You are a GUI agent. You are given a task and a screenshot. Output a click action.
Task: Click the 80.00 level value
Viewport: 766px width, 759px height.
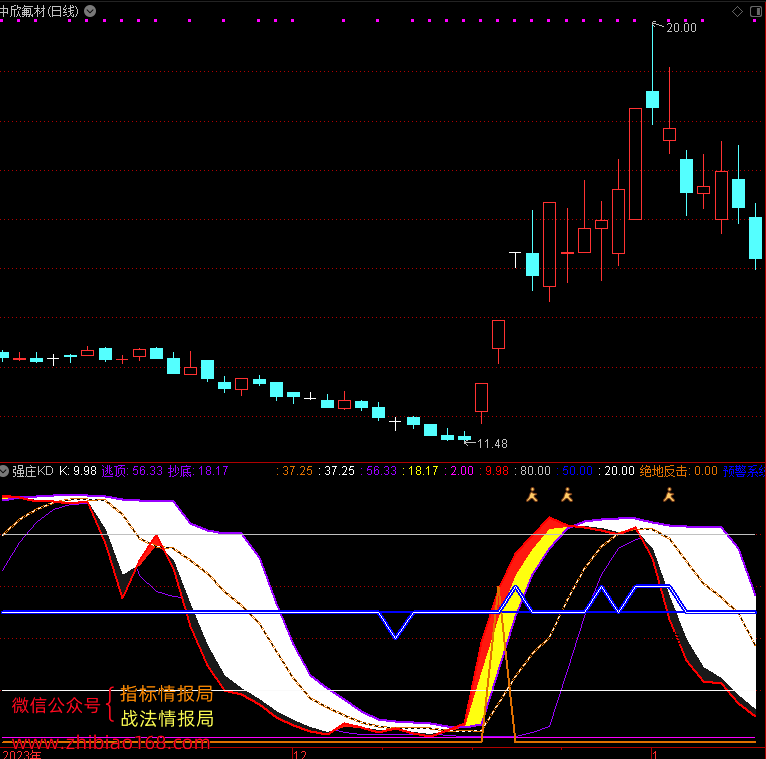[535, 471]
